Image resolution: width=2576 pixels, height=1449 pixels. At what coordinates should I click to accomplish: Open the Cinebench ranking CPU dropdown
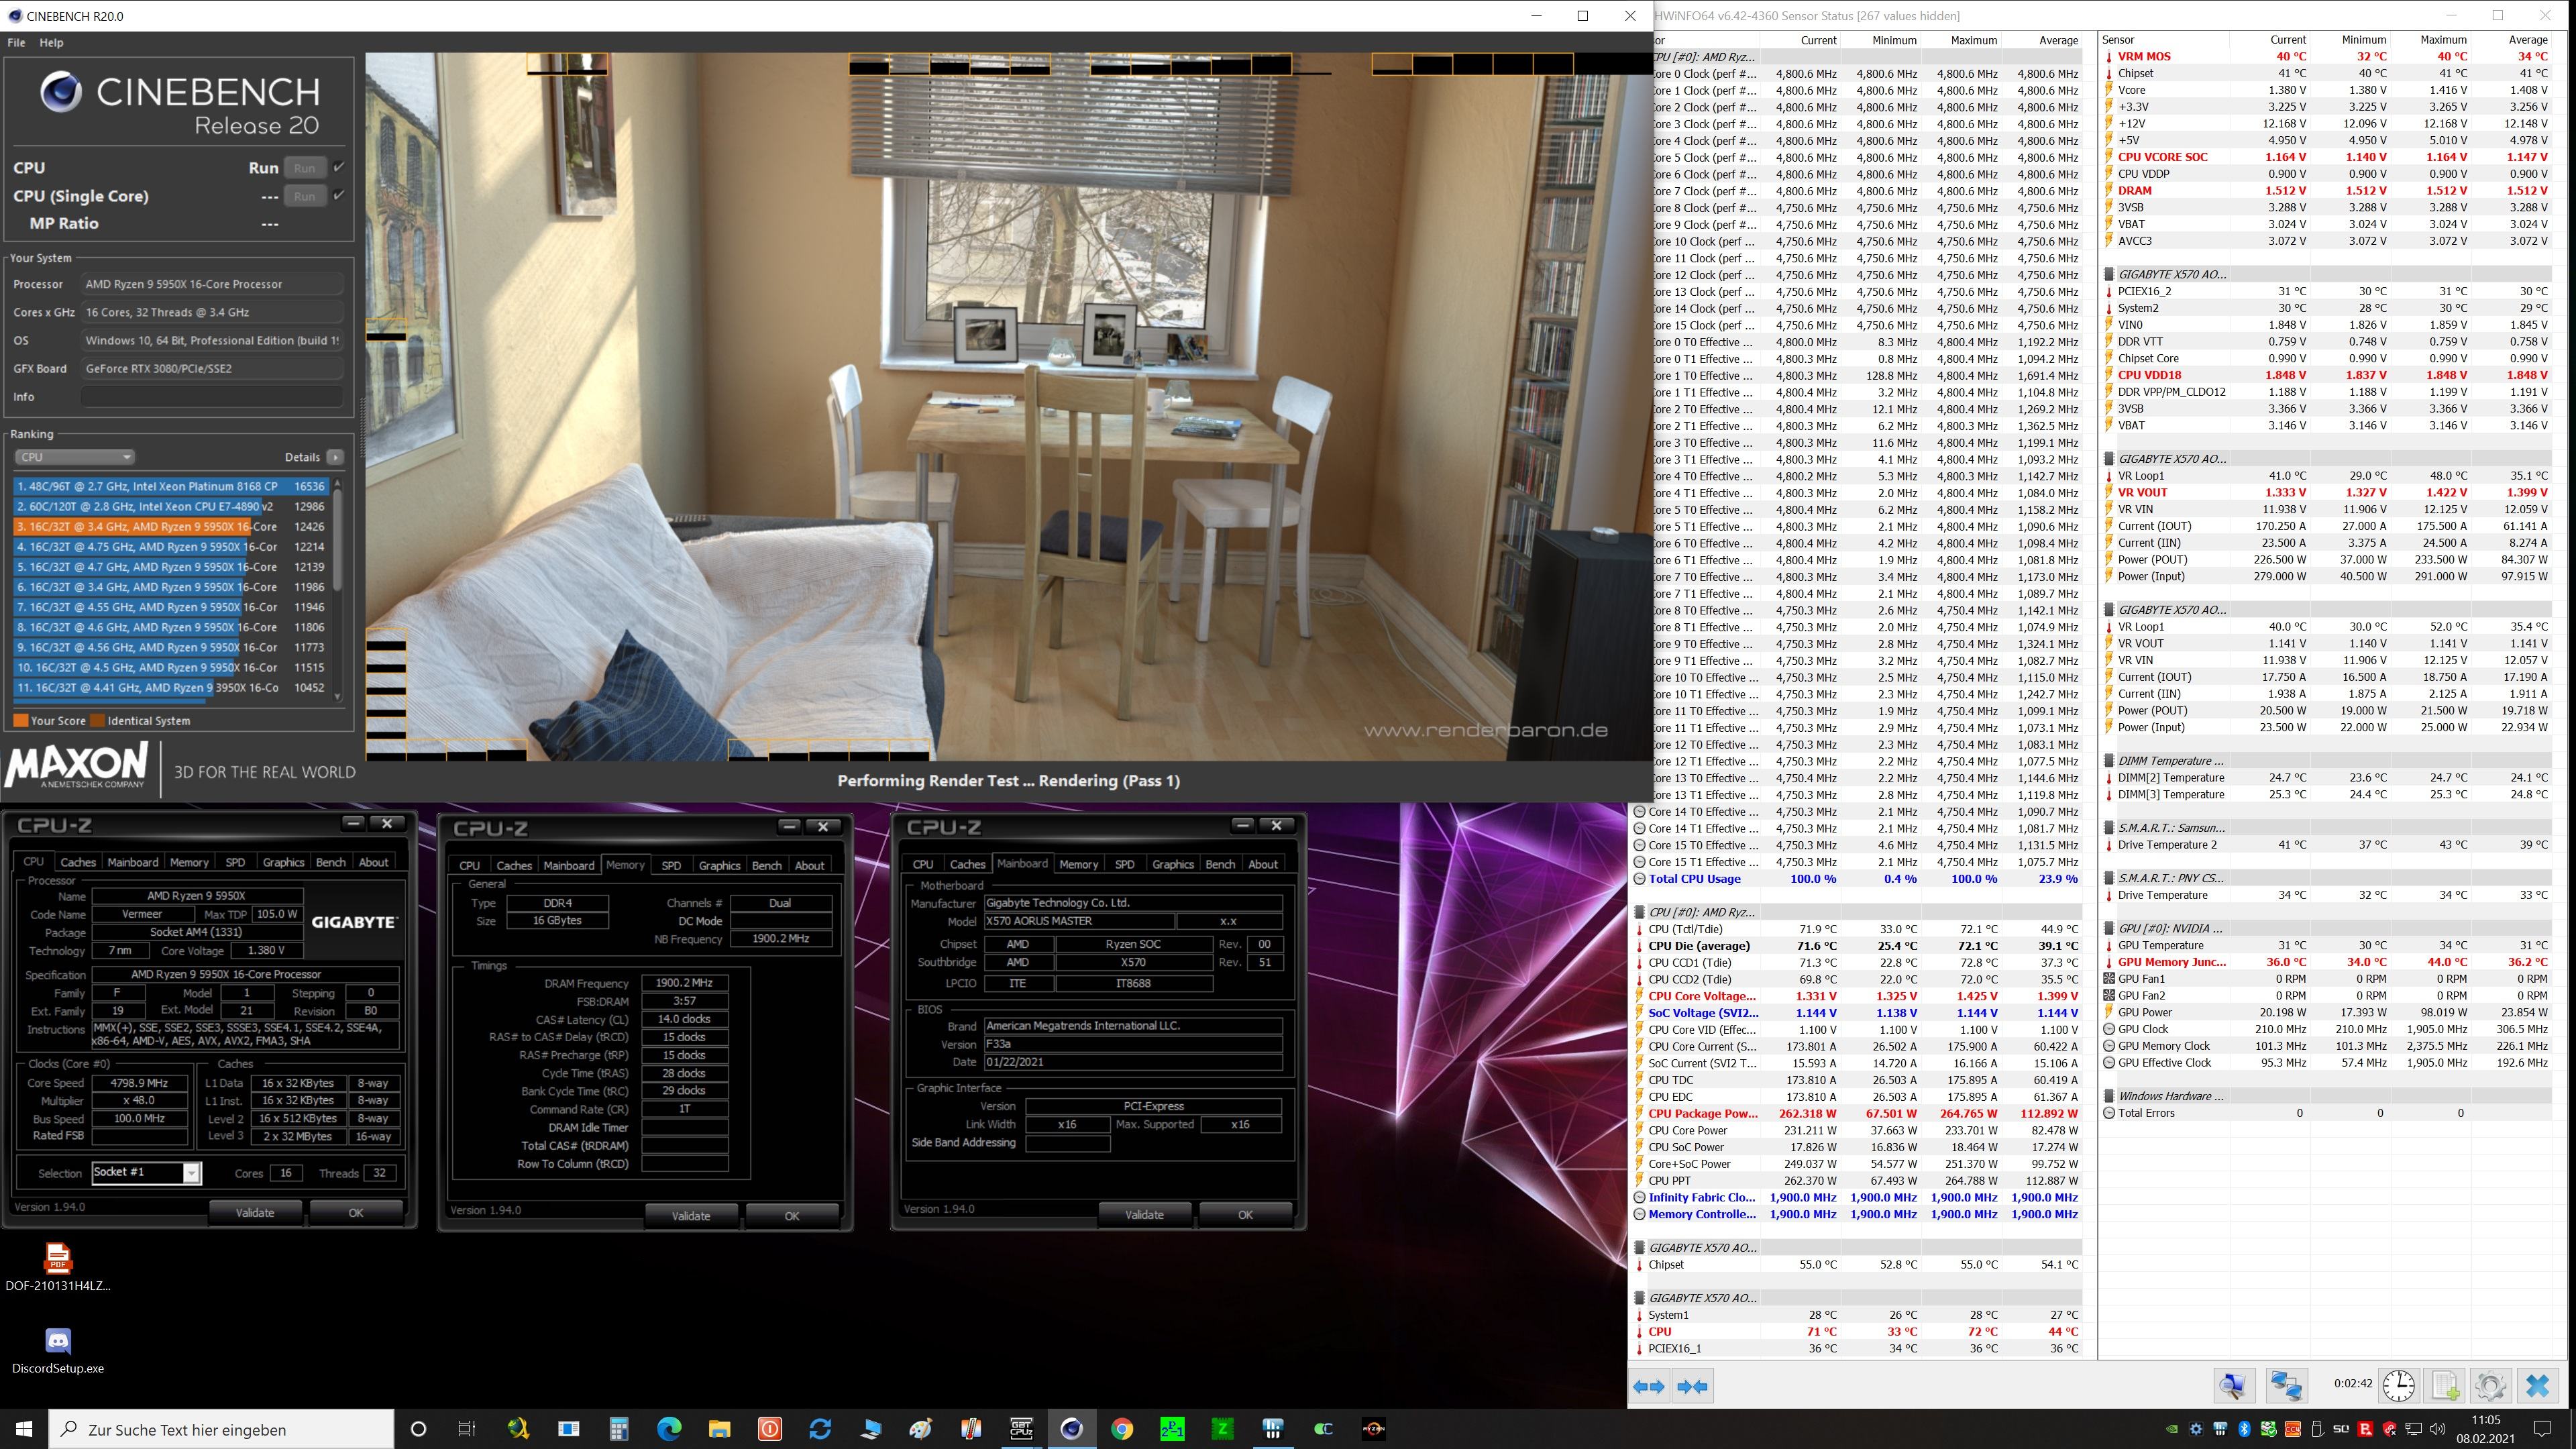tap(74, 457)
